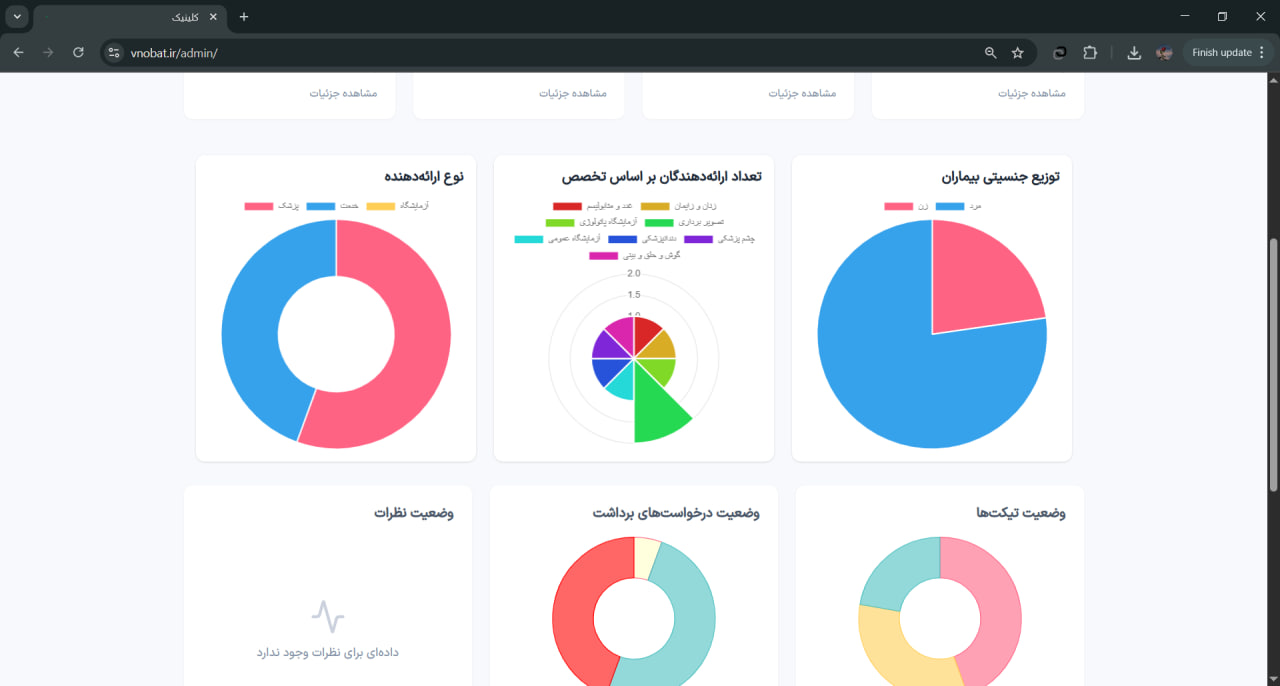Open site information icon in the address bar
The image size is (1280, 686).
point(115,52)
